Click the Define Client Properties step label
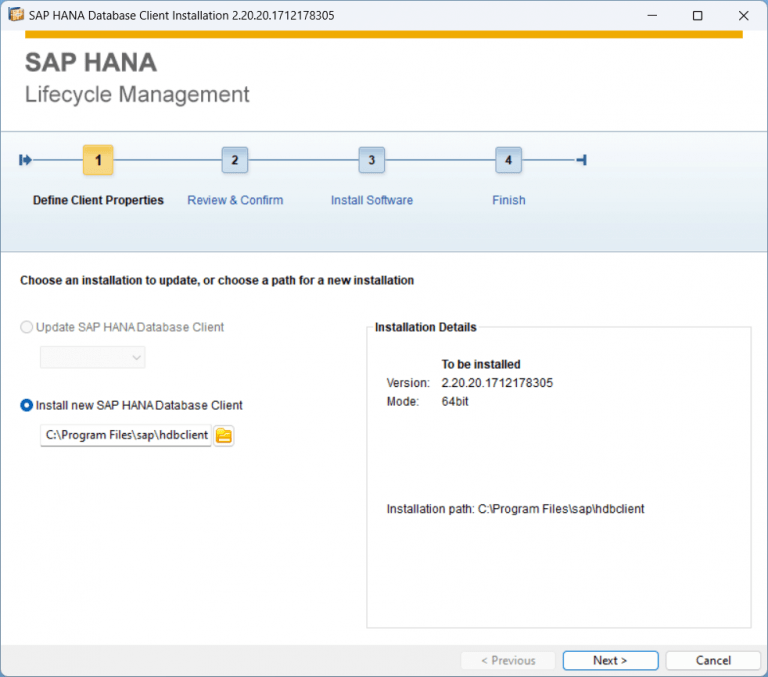 coord(98,200)
